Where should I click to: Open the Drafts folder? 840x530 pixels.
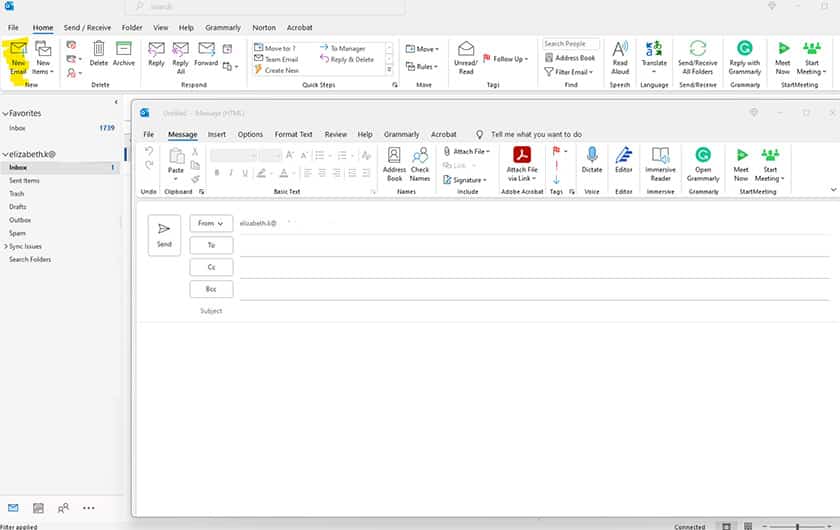(18, 207)
